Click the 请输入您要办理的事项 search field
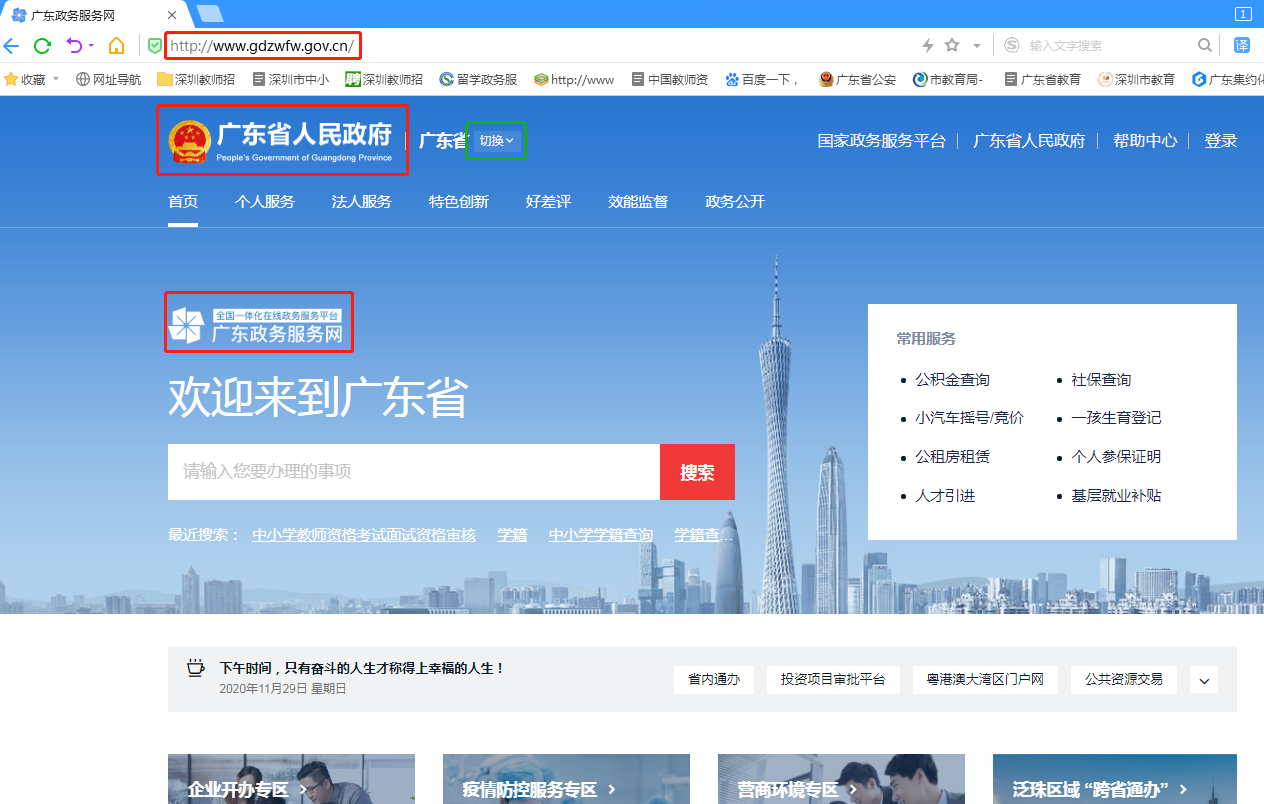This screenshot has height=804, width=1264. click(x=413, y=472)
